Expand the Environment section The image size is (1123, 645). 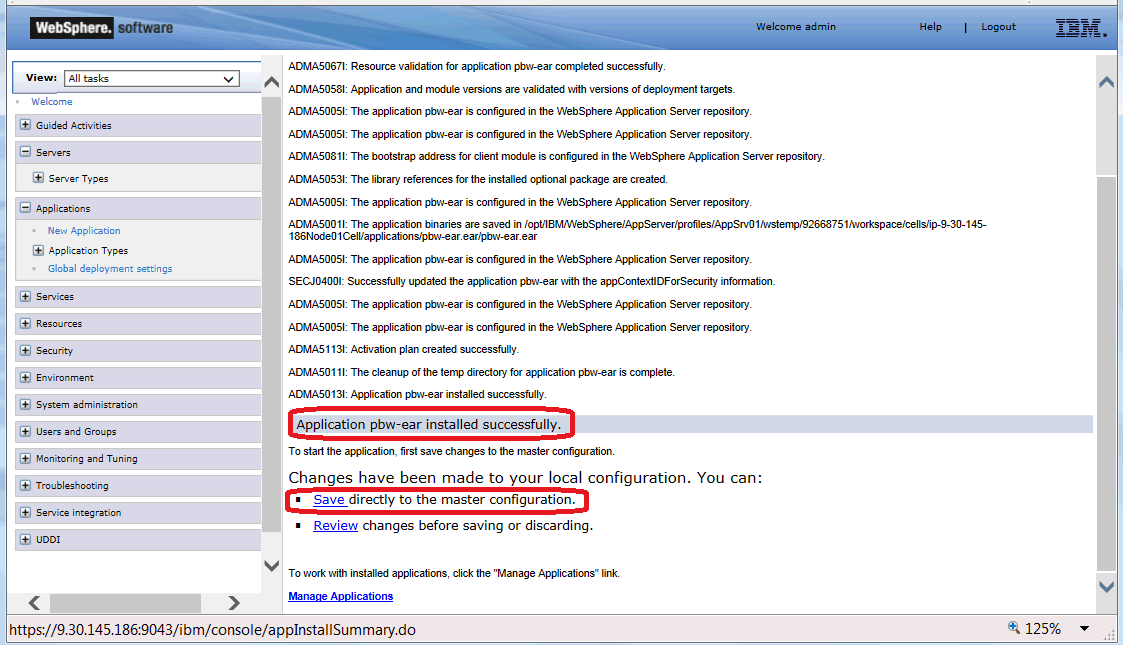pyautogui.click(x=26, y=377)
